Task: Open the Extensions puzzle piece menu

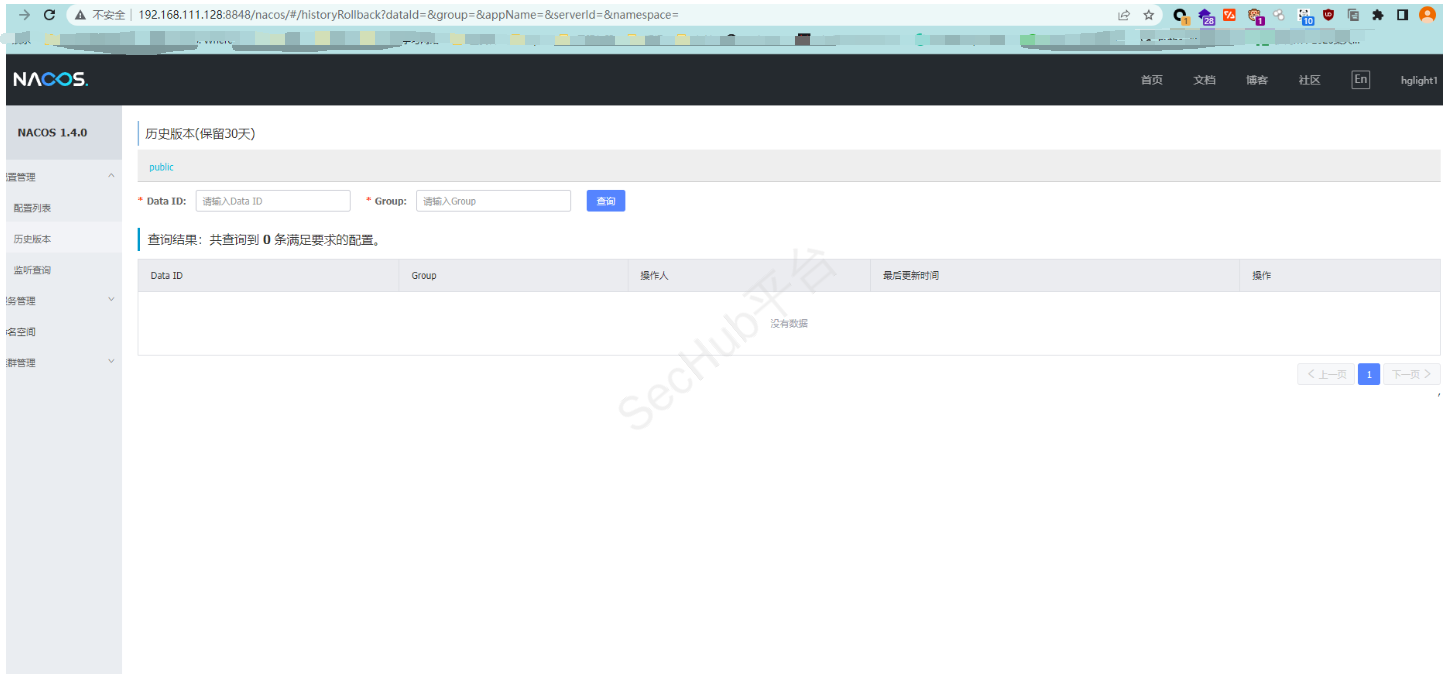Action: (1377, 15)
